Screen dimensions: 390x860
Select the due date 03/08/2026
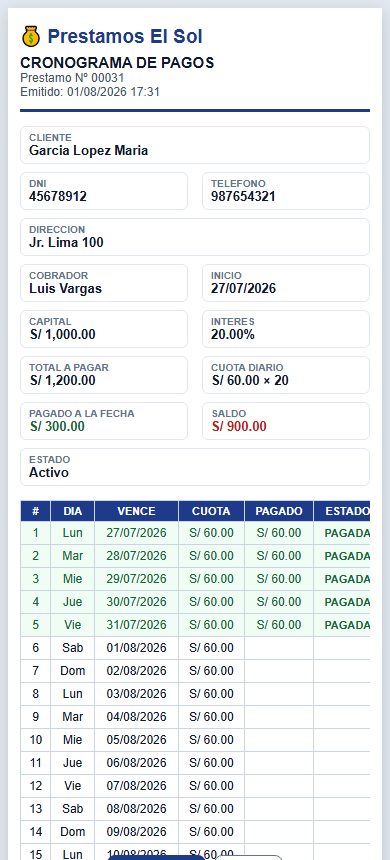tap(136, 694)
